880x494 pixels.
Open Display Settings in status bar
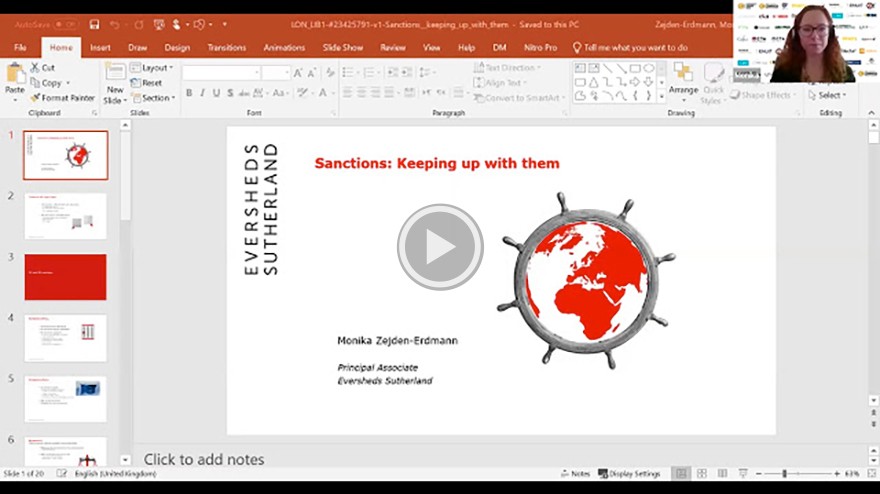tap(629, 474)
